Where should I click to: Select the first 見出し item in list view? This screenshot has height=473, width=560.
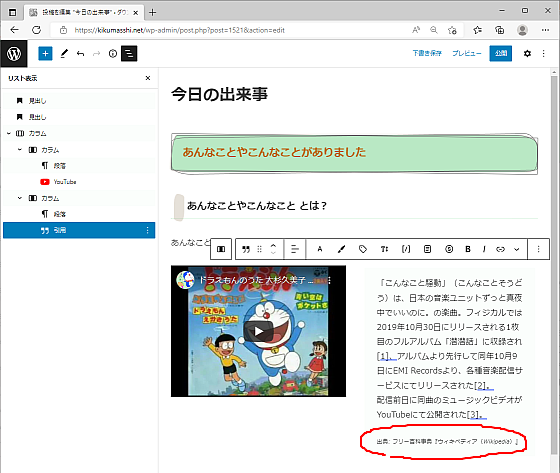point(79,101)
